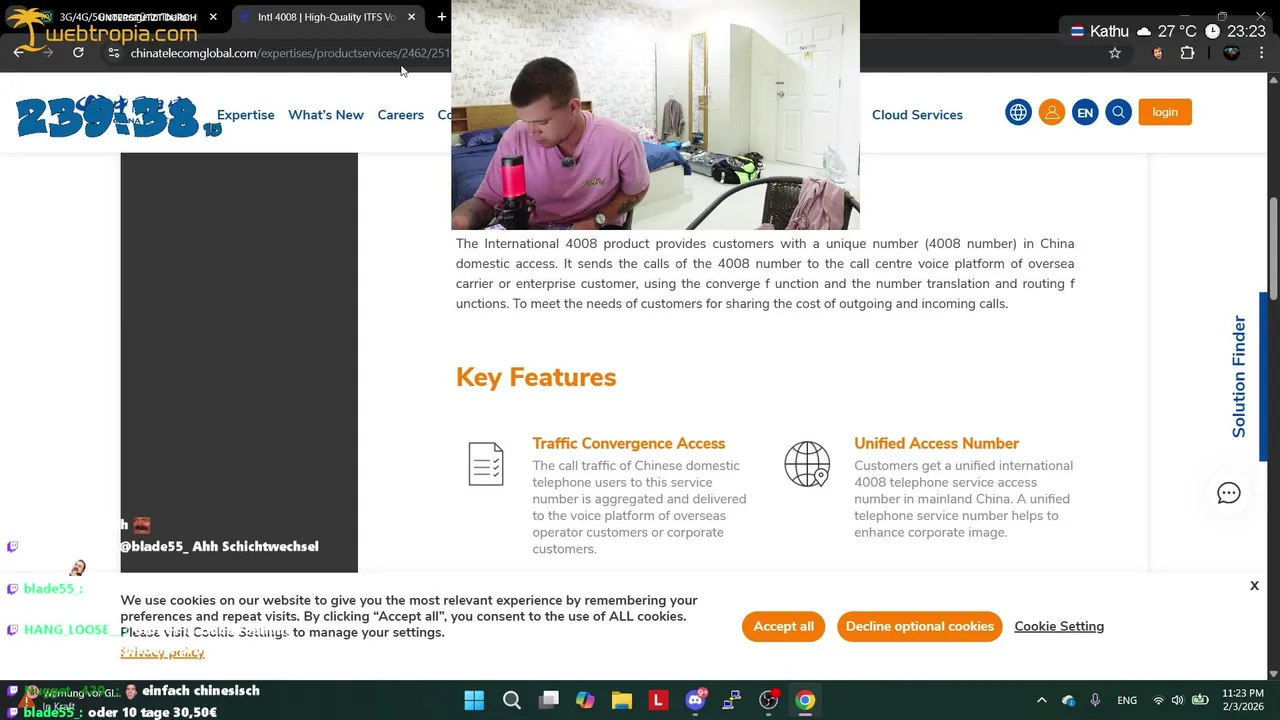
Task: Open site search magnifier icon
Action: tap(1118, 112)
